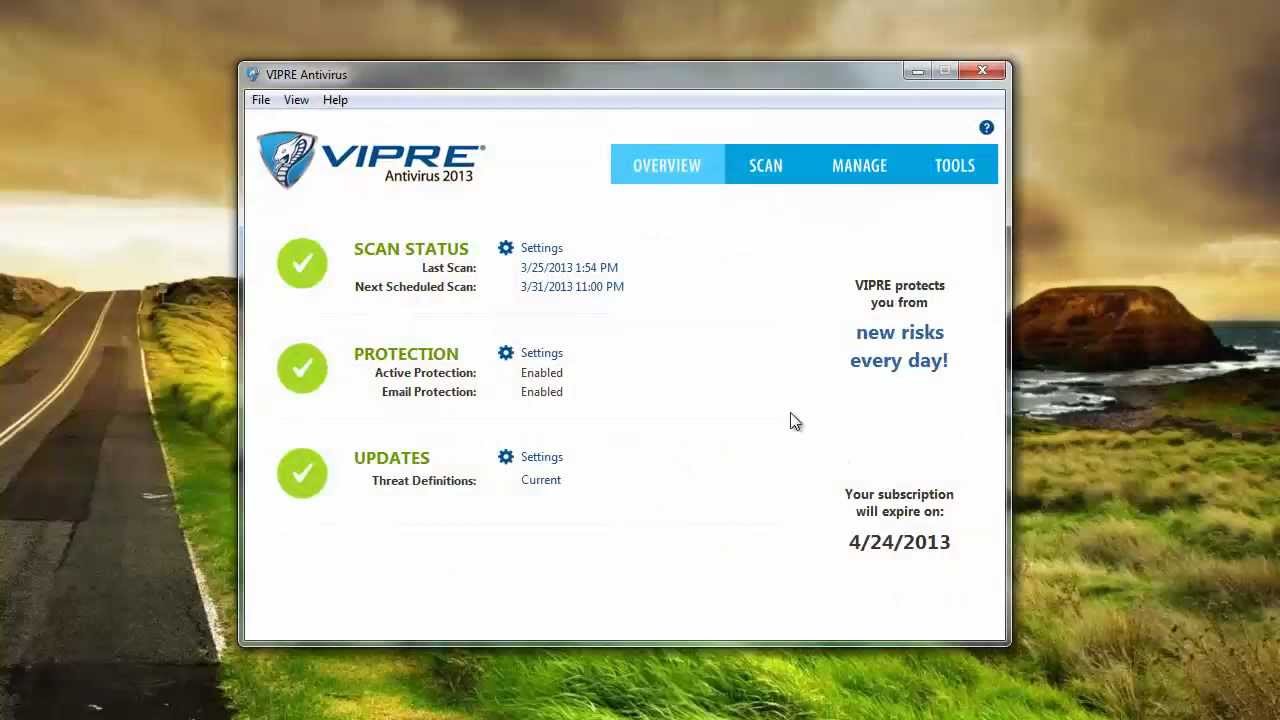This screenshot has width=1280, height=720.
Task: Open the Settings link under Protection
Action: (x=541, y=353)
